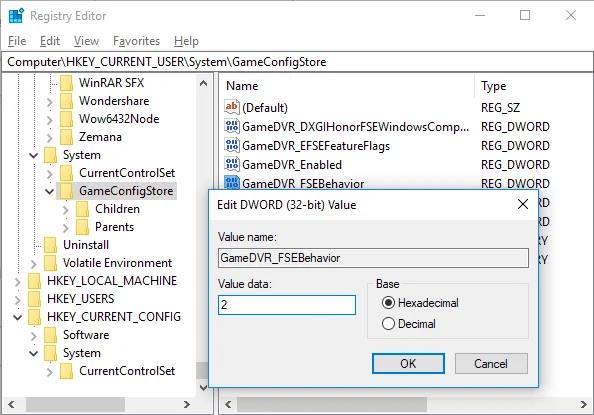Open the Favorites menu
This screenshot has width=594, height=415.
click(136, 41)
